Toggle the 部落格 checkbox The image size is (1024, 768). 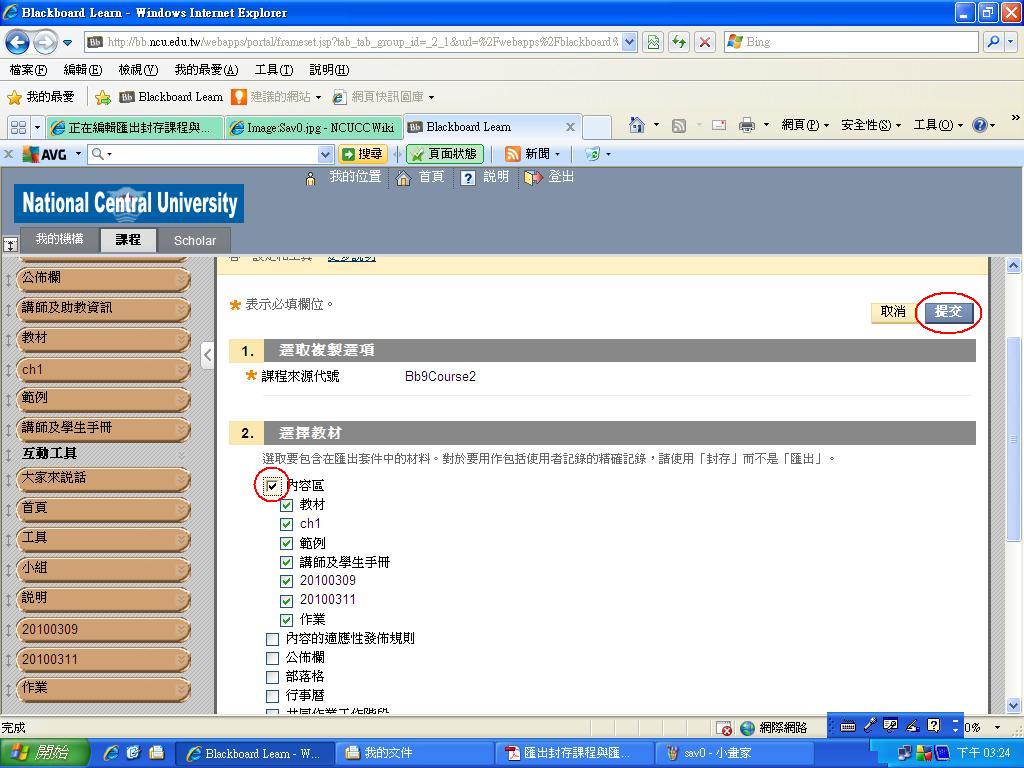point(272,677)
